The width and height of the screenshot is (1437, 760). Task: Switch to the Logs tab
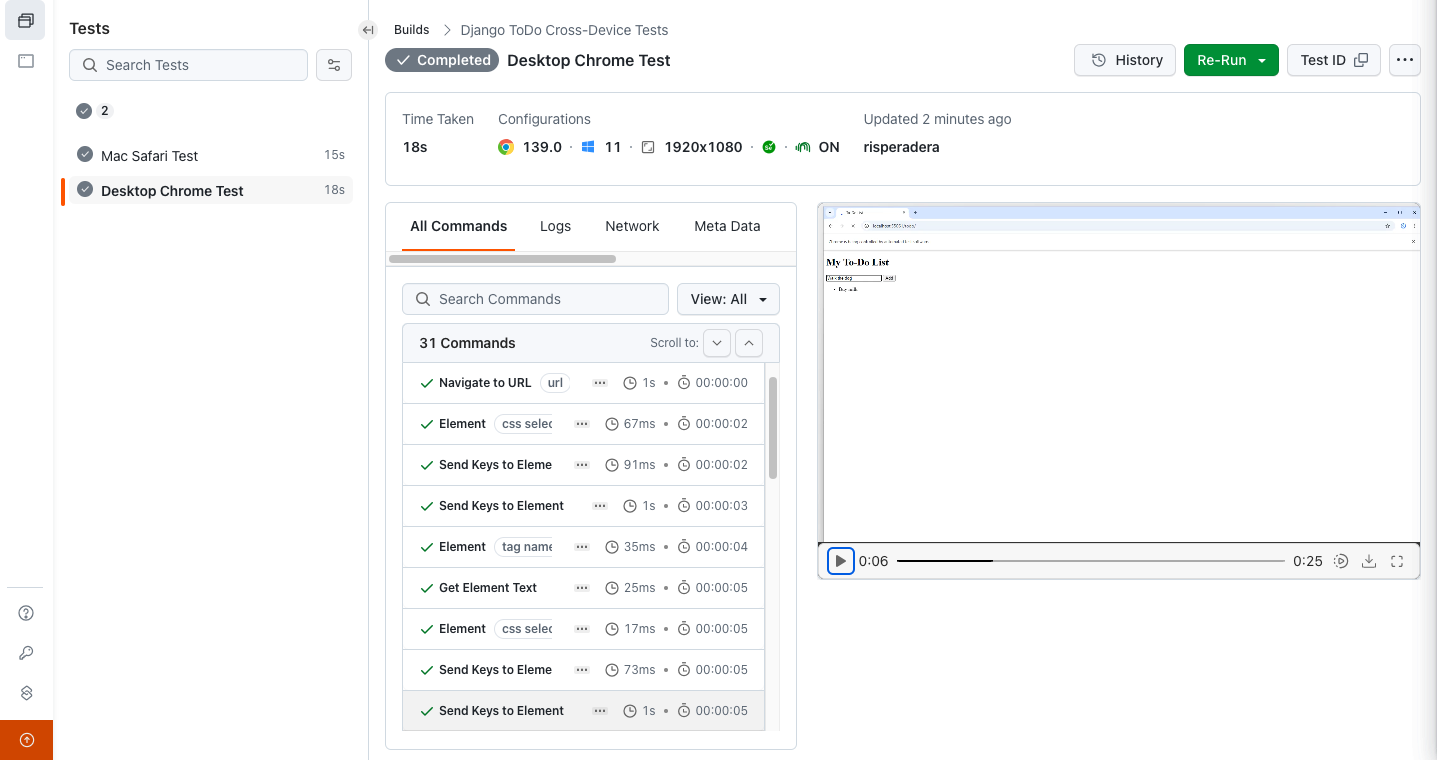(x=555, y=226)
